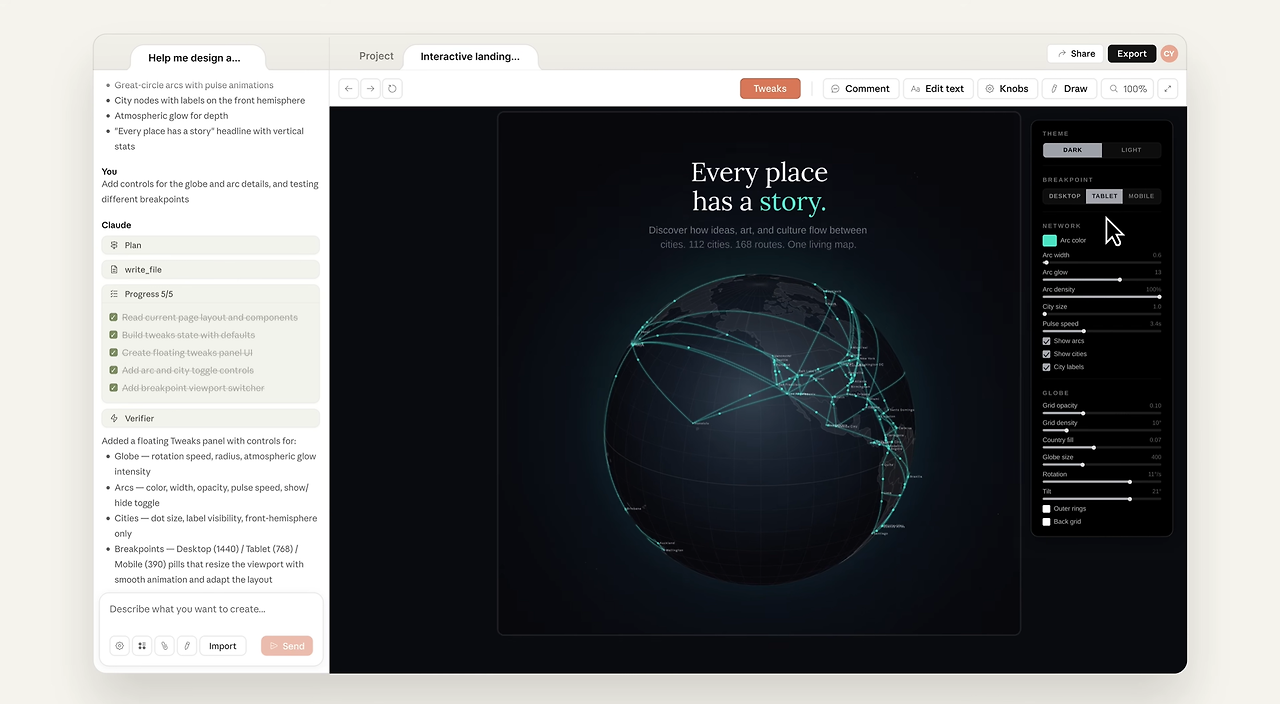
Task: Click the CY user avatar
Action: 1169,54
